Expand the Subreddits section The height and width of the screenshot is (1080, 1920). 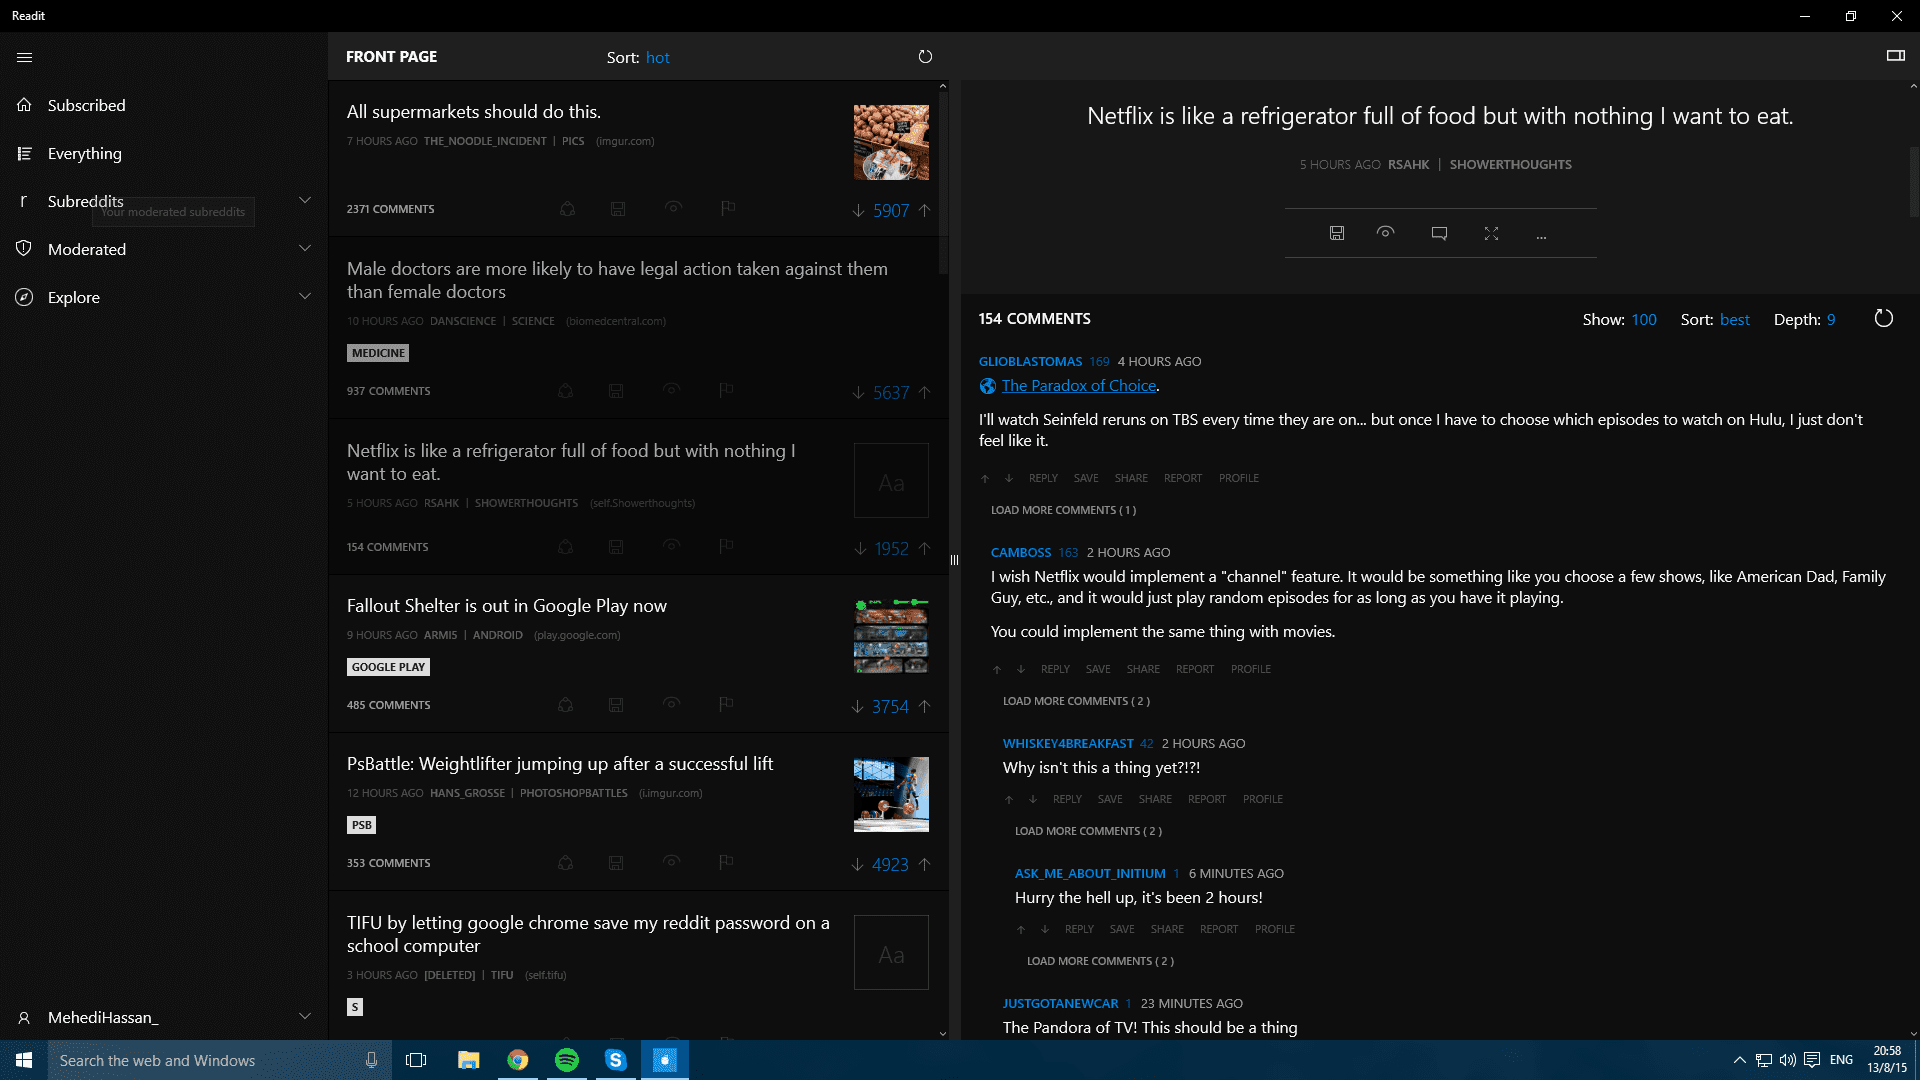(x=305, y=200)
